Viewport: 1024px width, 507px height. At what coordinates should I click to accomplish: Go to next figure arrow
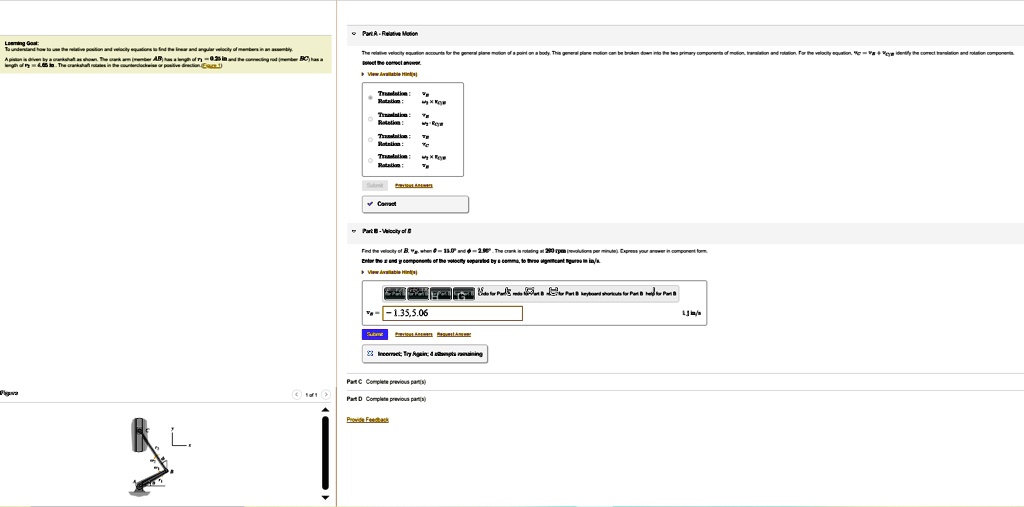click(325, 395)
